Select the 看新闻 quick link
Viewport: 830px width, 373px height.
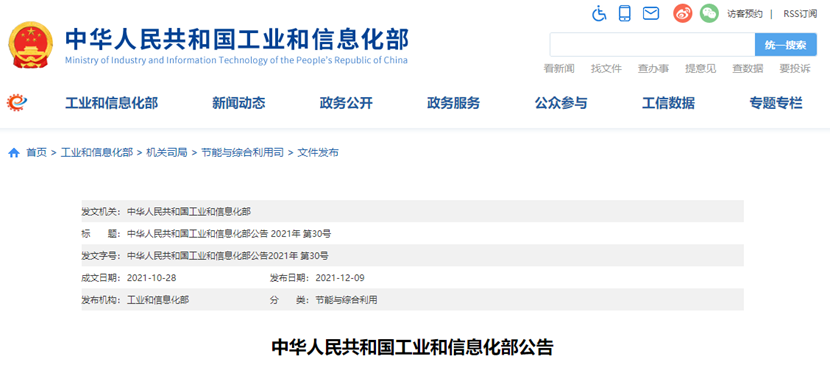coord(559,68)
